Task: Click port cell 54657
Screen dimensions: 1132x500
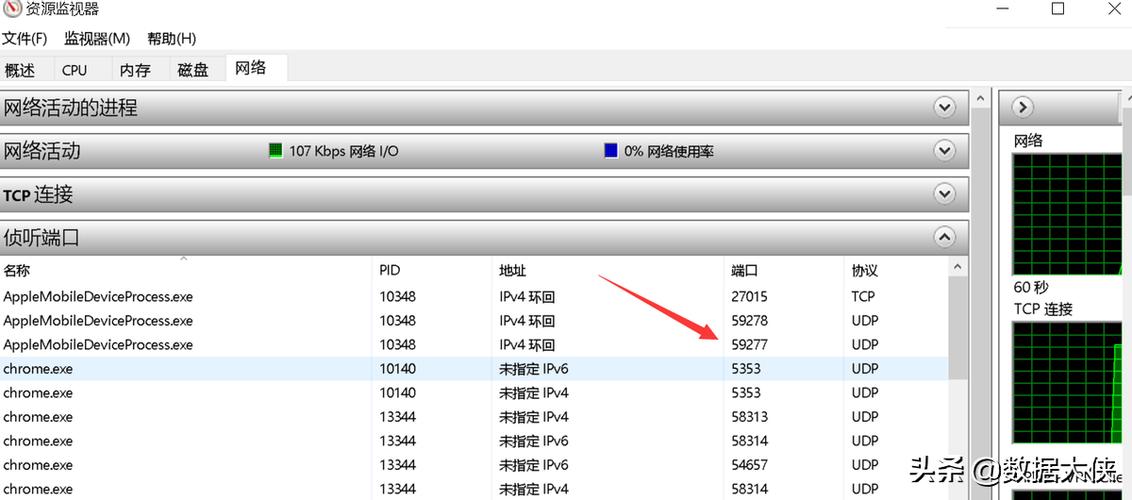Action: (749, 465)
